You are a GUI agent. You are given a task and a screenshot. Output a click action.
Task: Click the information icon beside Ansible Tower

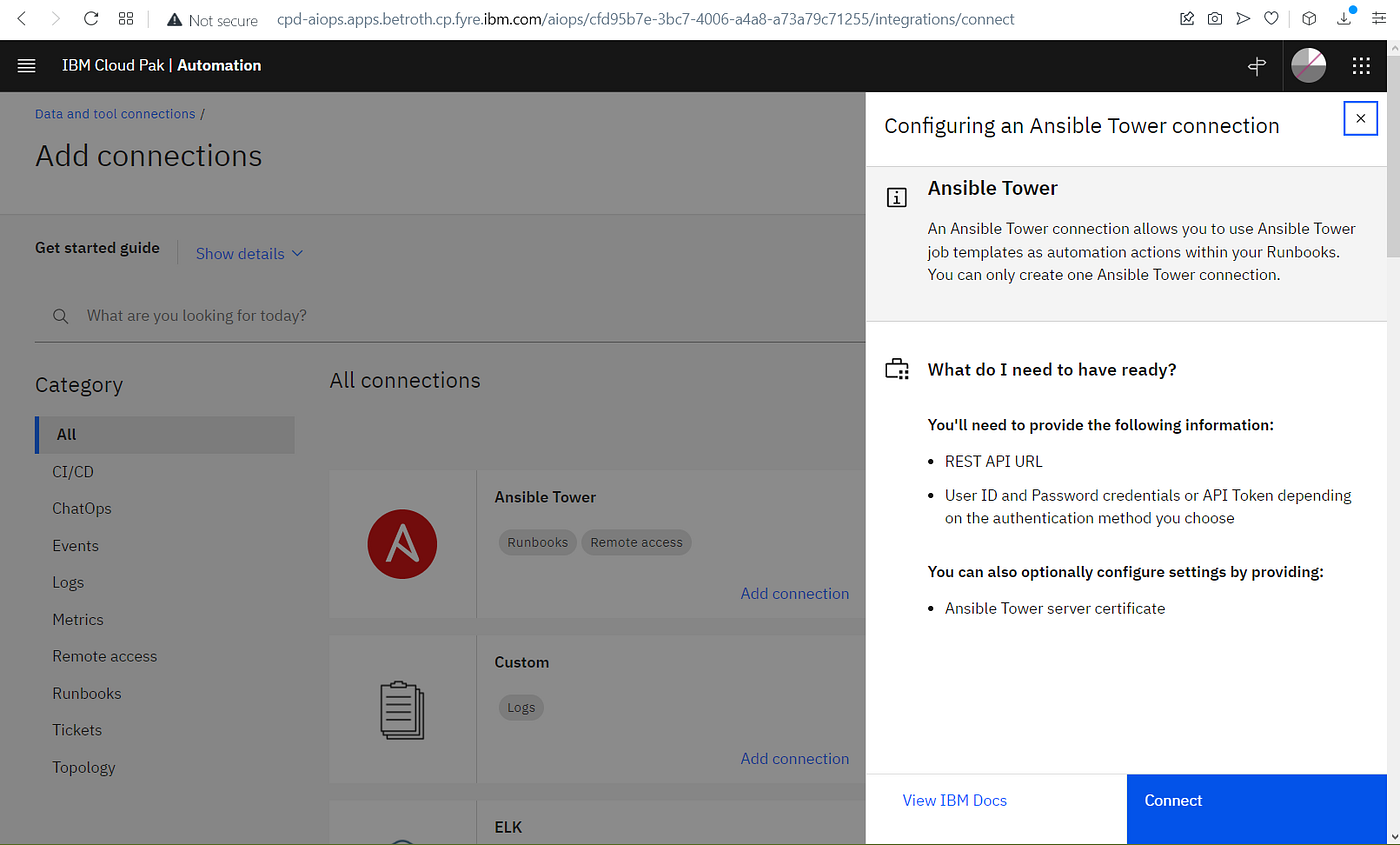coord(897,197)
